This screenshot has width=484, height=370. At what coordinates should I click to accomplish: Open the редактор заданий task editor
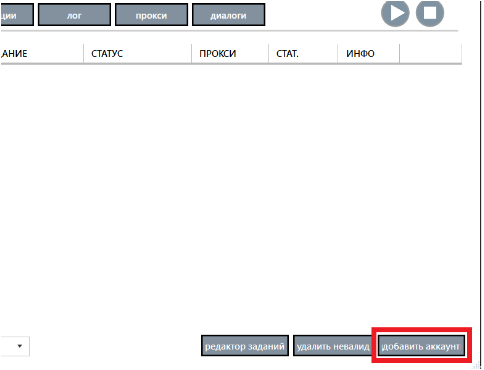pyautogui.click(x=245, y=346)
